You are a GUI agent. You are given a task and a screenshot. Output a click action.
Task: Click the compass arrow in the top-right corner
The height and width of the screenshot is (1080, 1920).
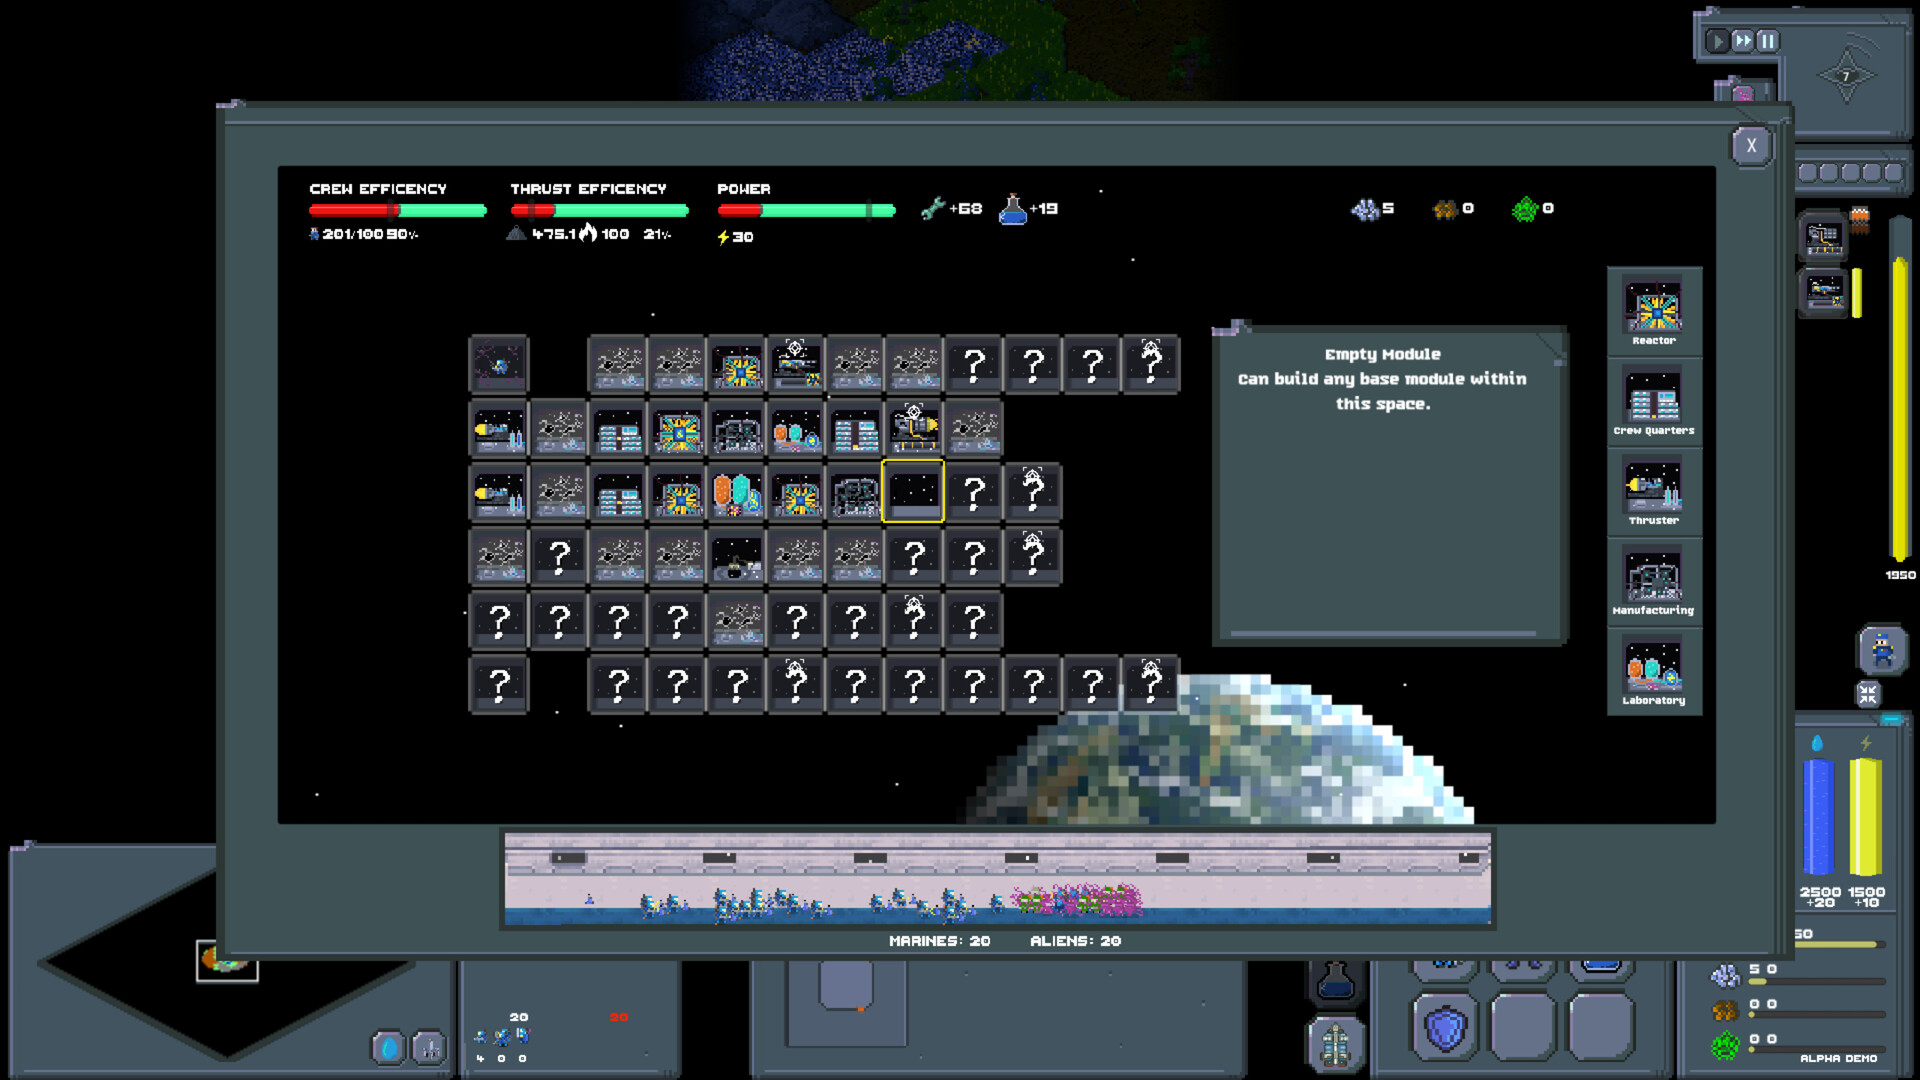[x=1845, y=74]
